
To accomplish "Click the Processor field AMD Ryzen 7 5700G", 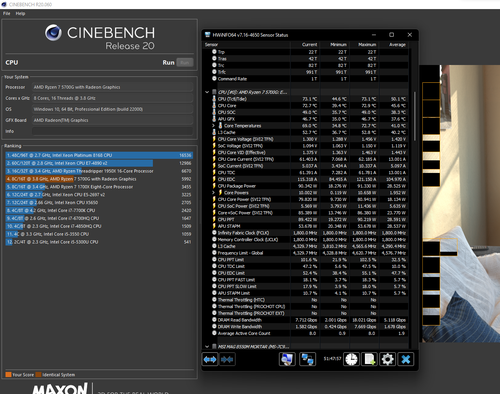I will pos(113,87).
